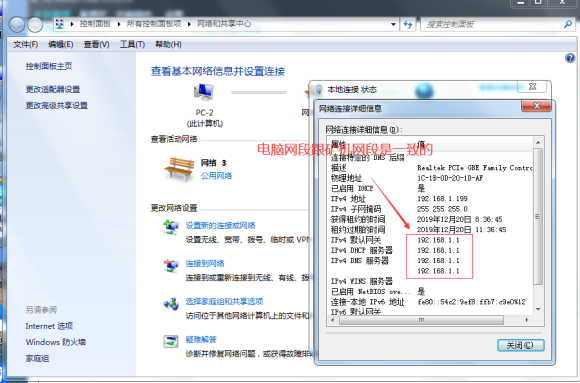Click the horizontal scroll right arrow
580x383 pixels.
click(527, 320)
